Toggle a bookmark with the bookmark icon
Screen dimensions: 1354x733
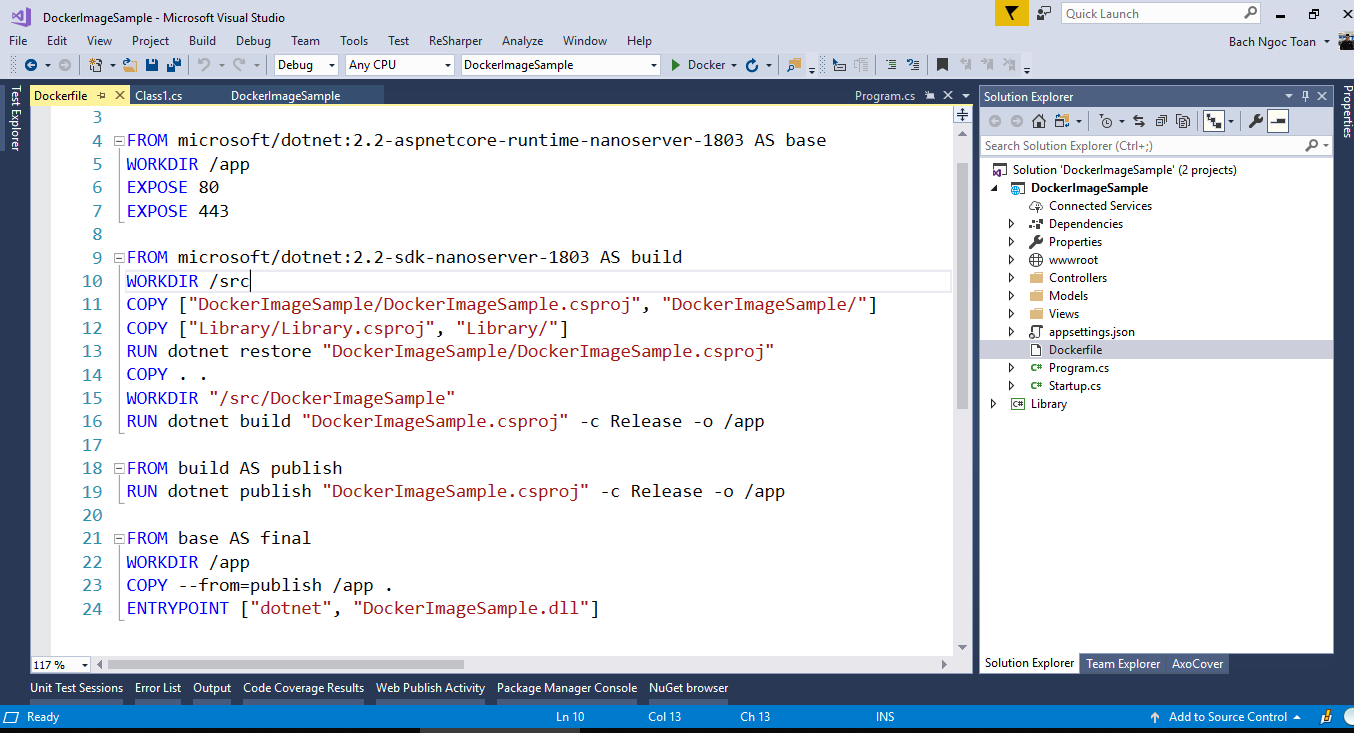pyautogui.click(x=942, y=65)
